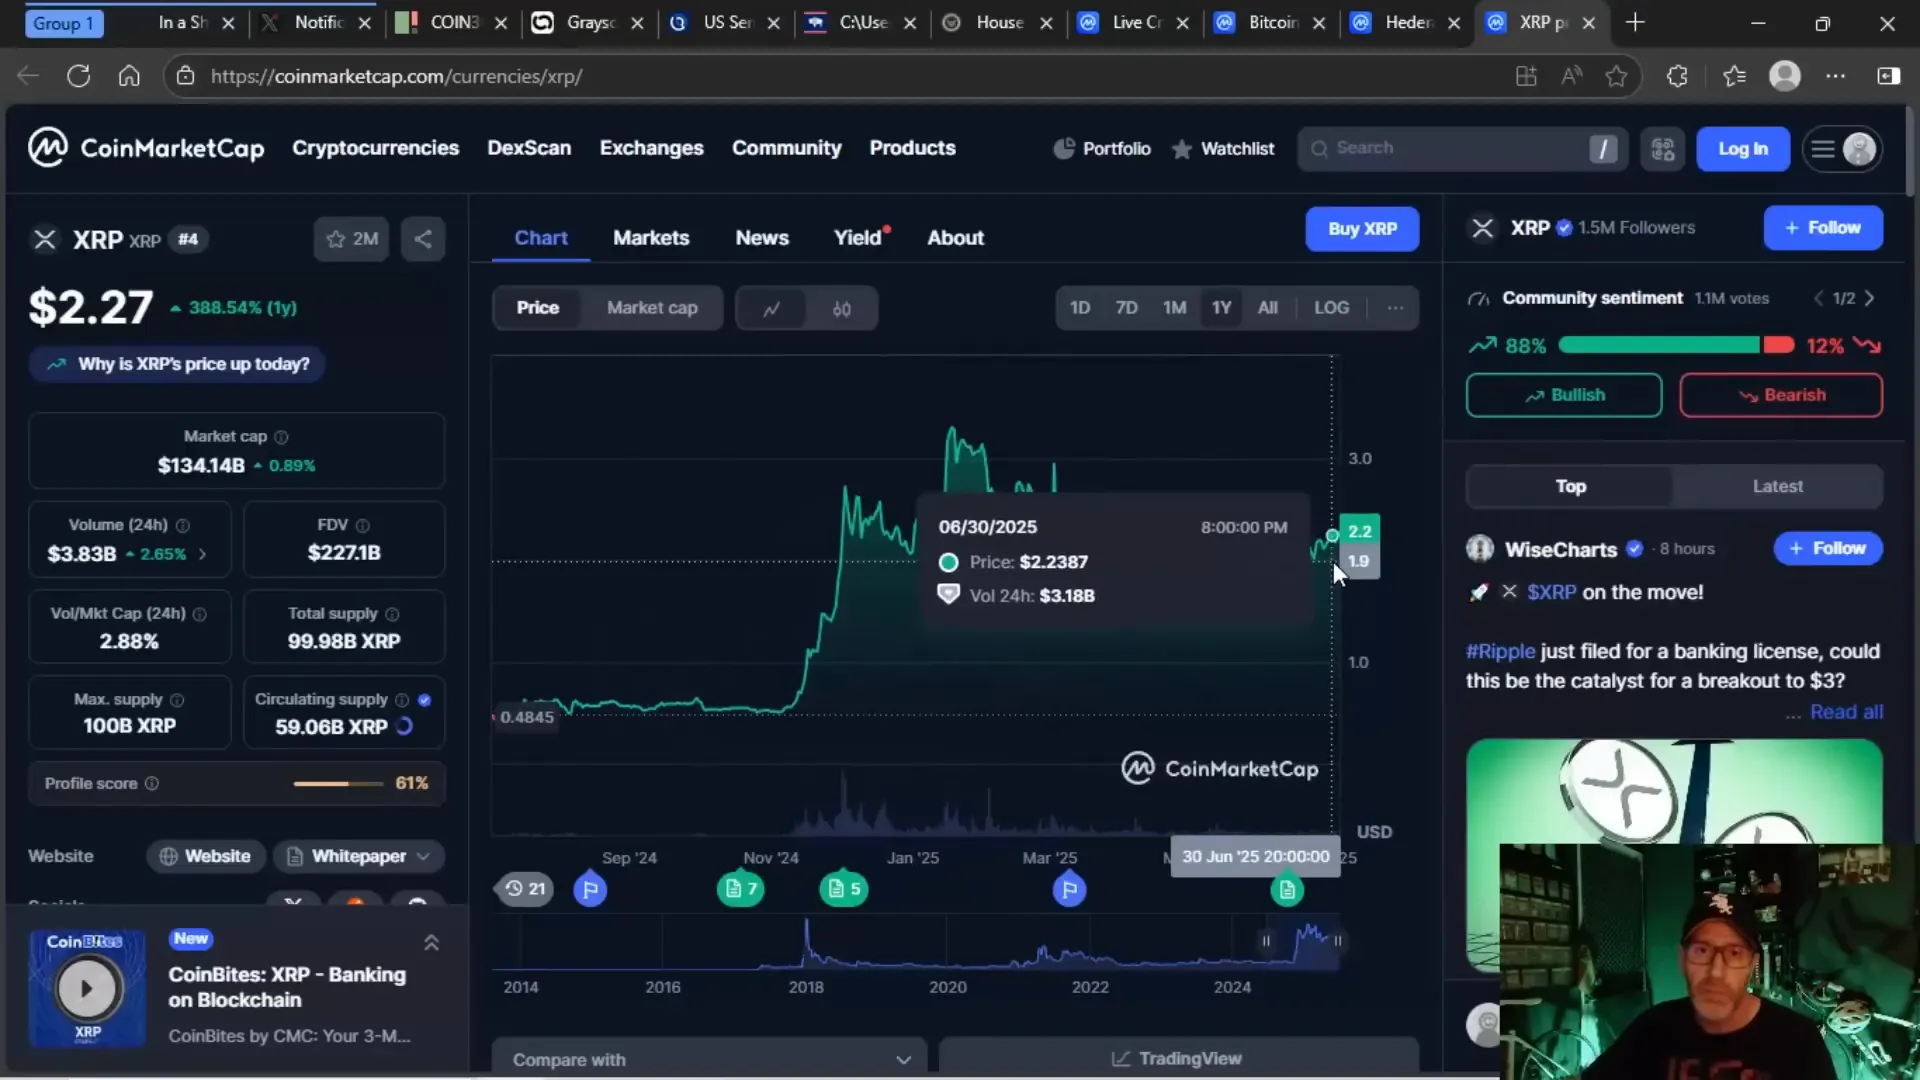Set chart range to 1Y
1920x1080 pixels.
[1222, 308]
